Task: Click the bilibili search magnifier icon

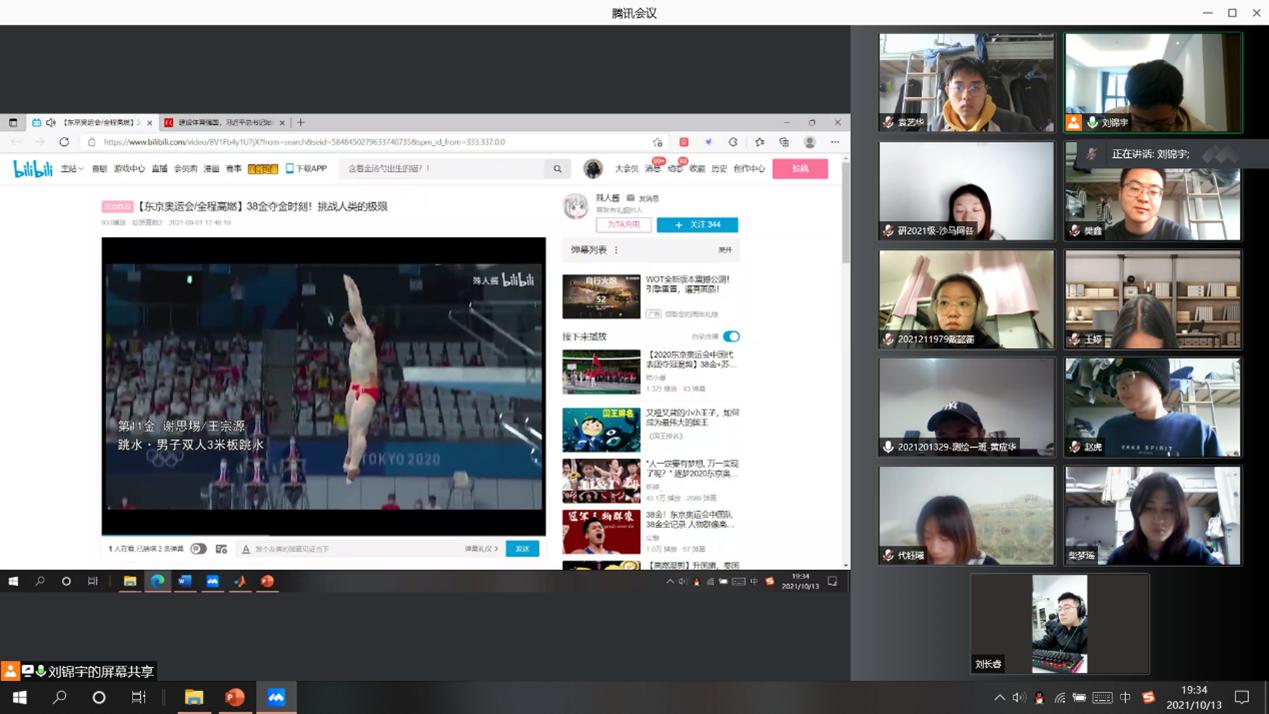Action: pyautogui.click(x=558, y=169)
